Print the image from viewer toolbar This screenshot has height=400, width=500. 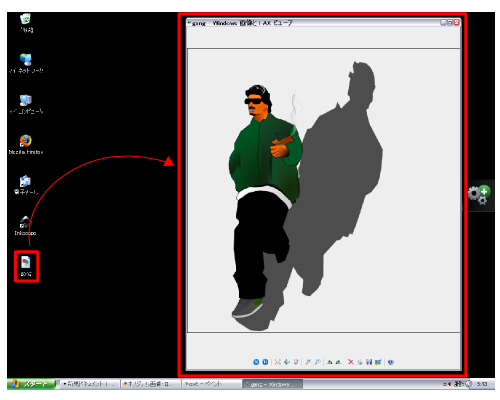tap(360, 362)
